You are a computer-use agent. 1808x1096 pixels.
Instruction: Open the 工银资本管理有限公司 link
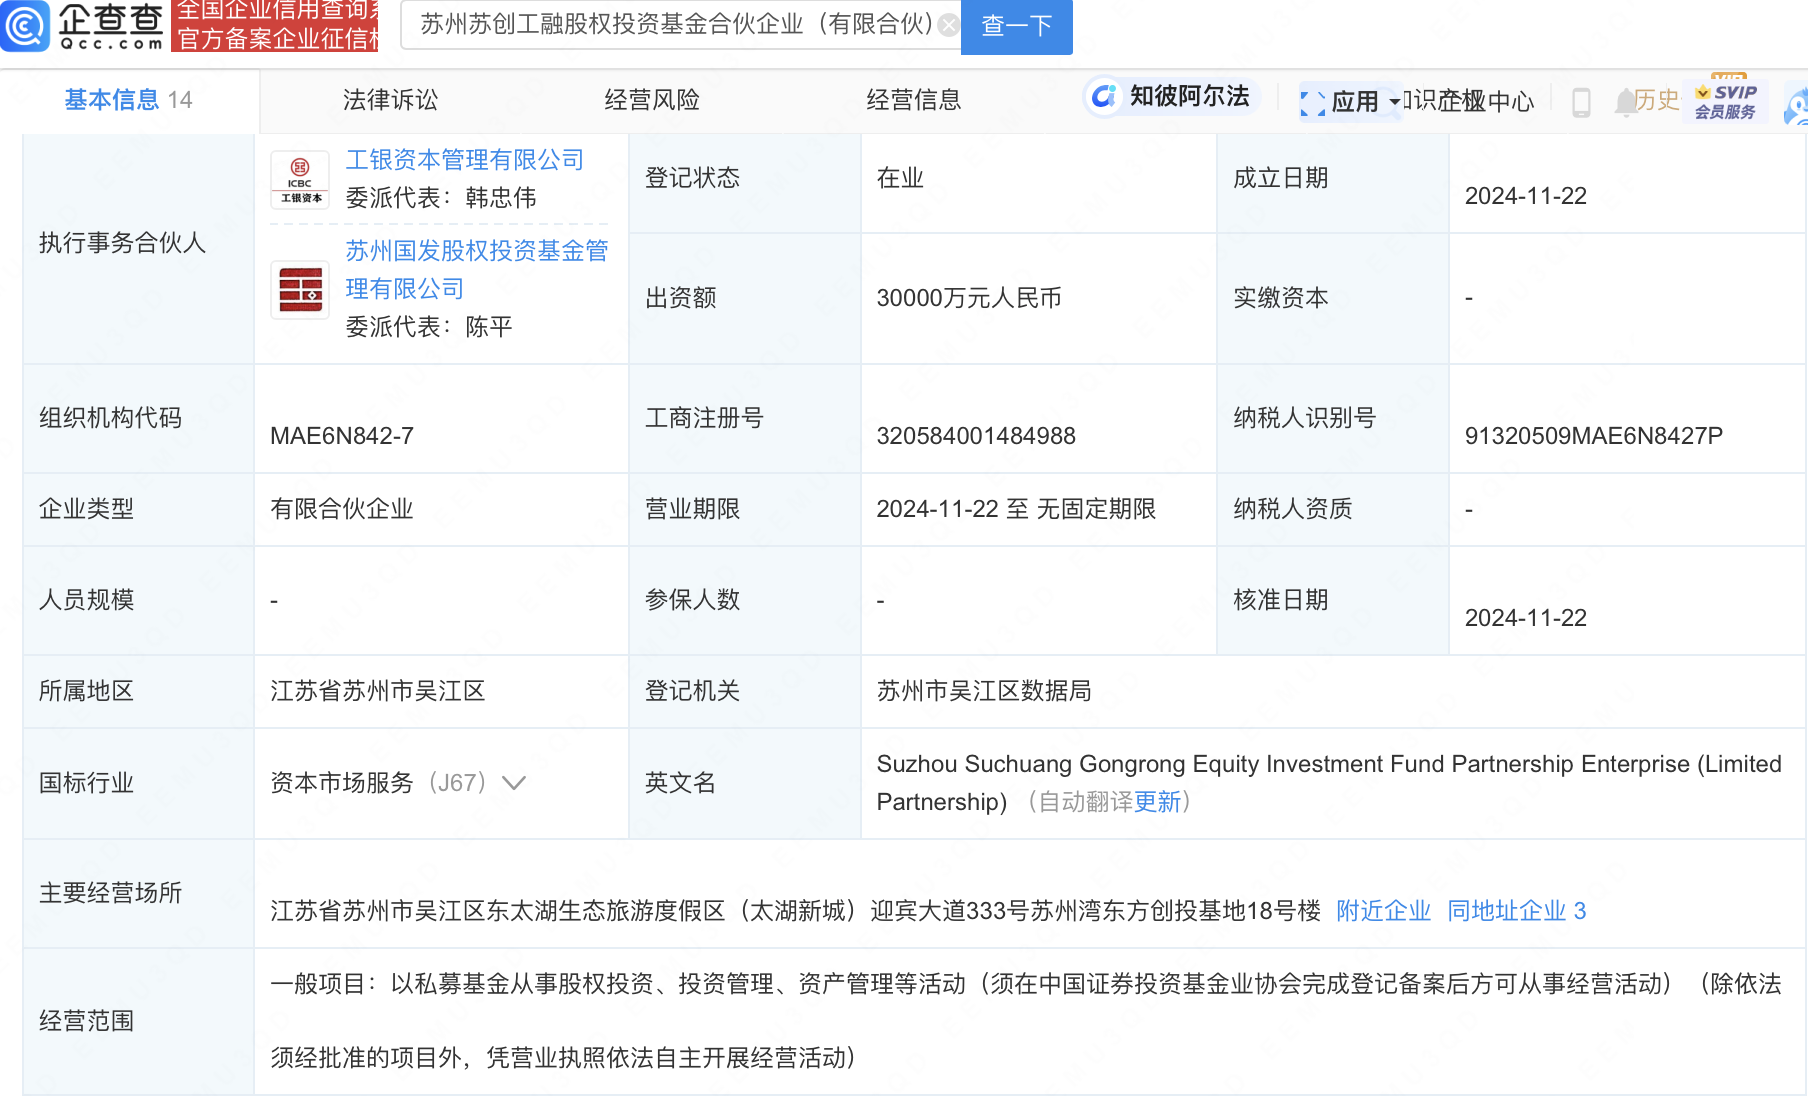coord(464,160)
